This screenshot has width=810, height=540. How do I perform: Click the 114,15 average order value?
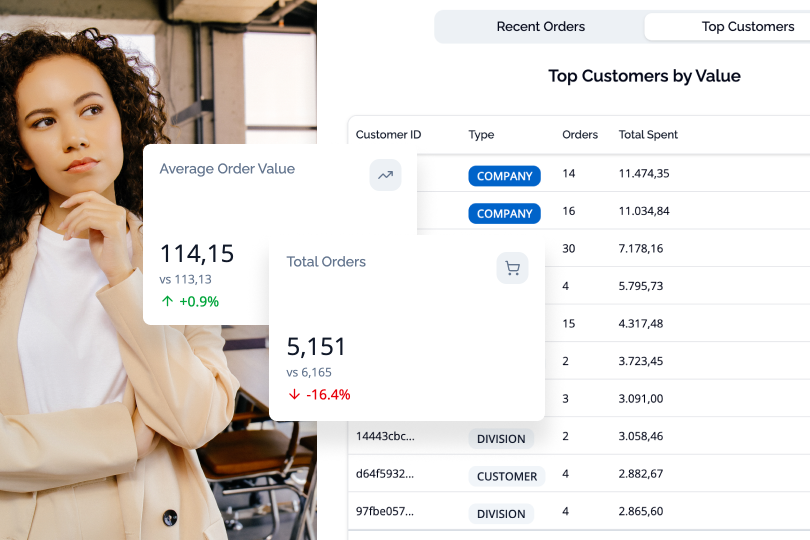[197, 254]
